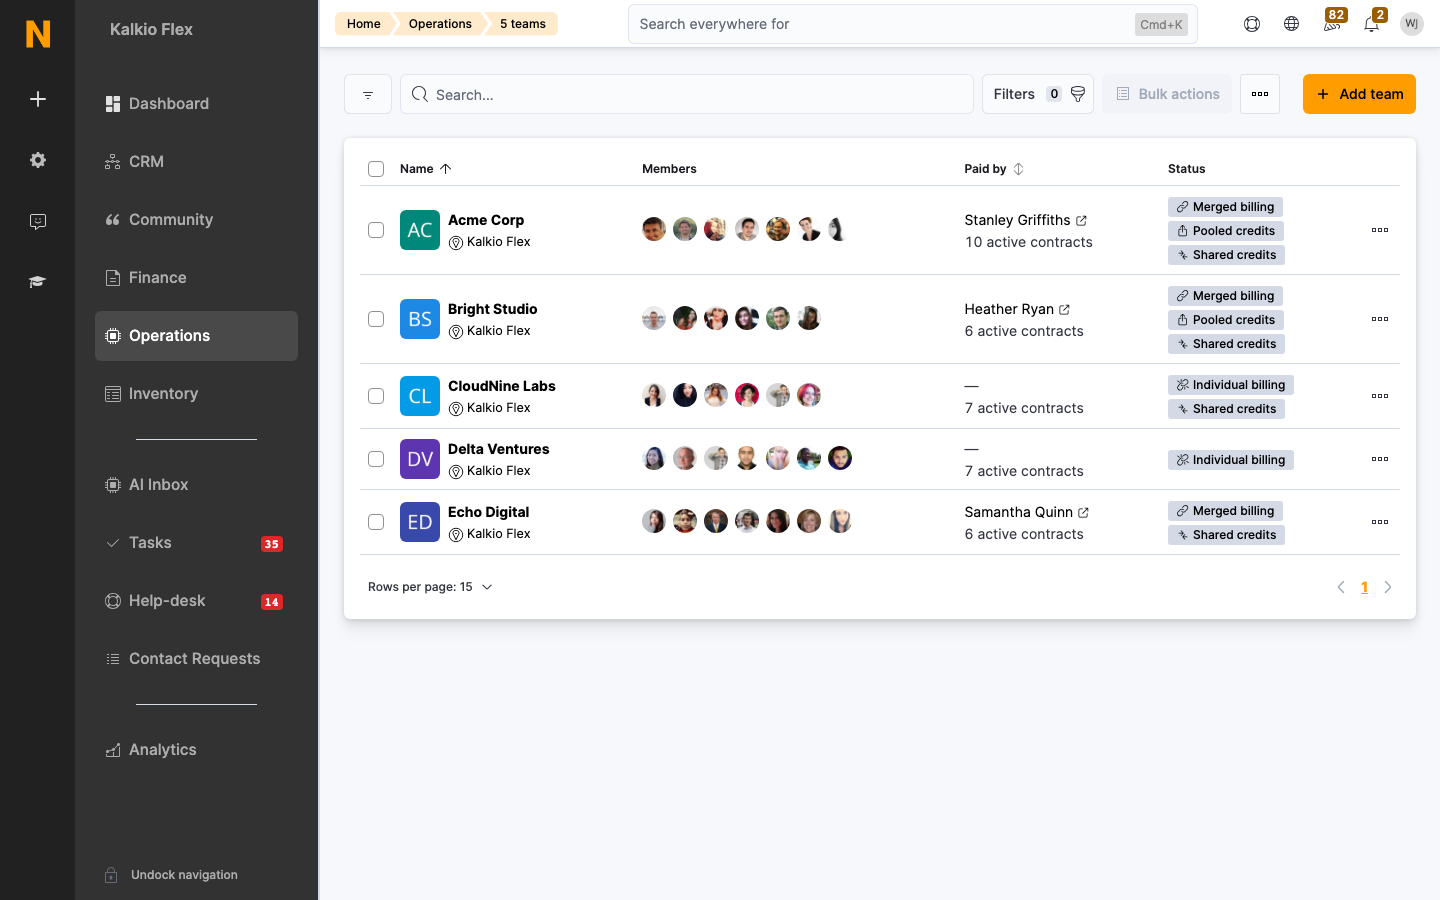The width and height of the screenshot is (1440, 900).
Task: Open external link icon next to Stanley Griffiths
Action: (1081, 220)
